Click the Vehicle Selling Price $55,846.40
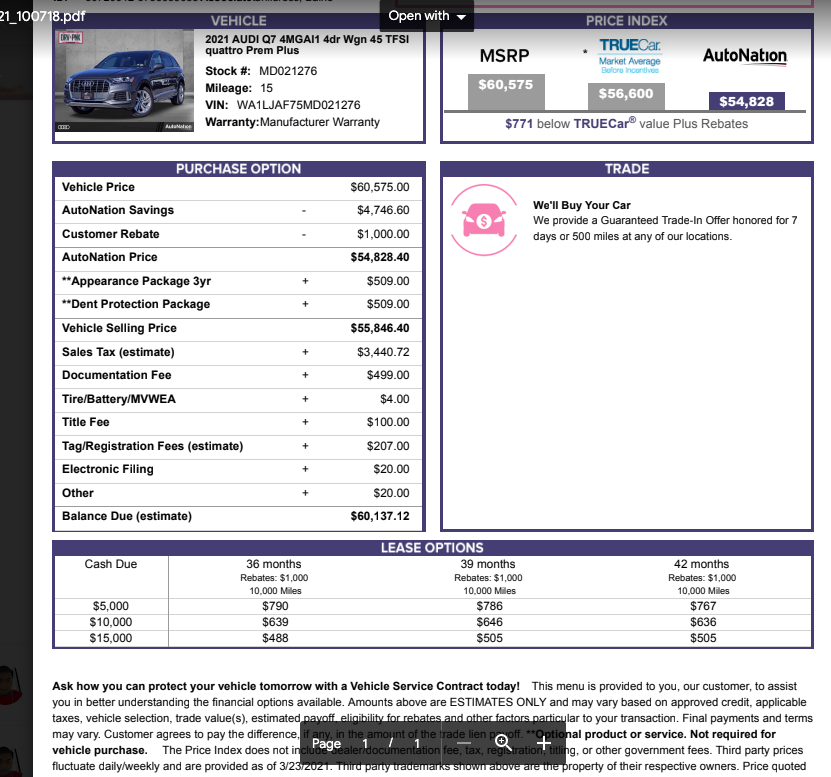 tap(379, 328)
